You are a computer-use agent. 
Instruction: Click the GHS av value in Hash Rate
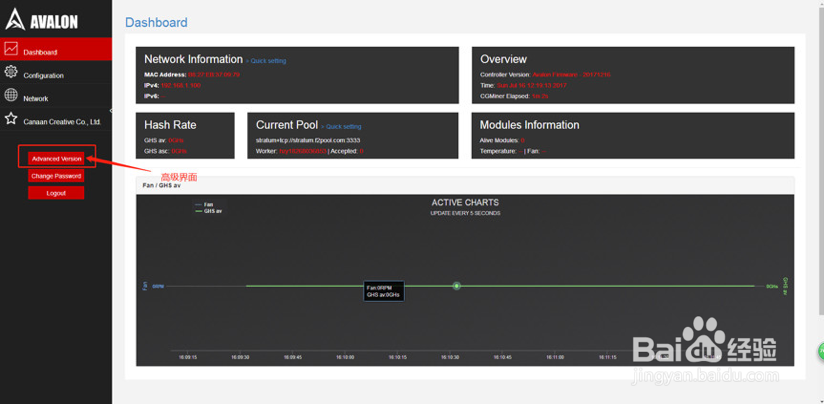pyautogui.click(x=176, y=140)
